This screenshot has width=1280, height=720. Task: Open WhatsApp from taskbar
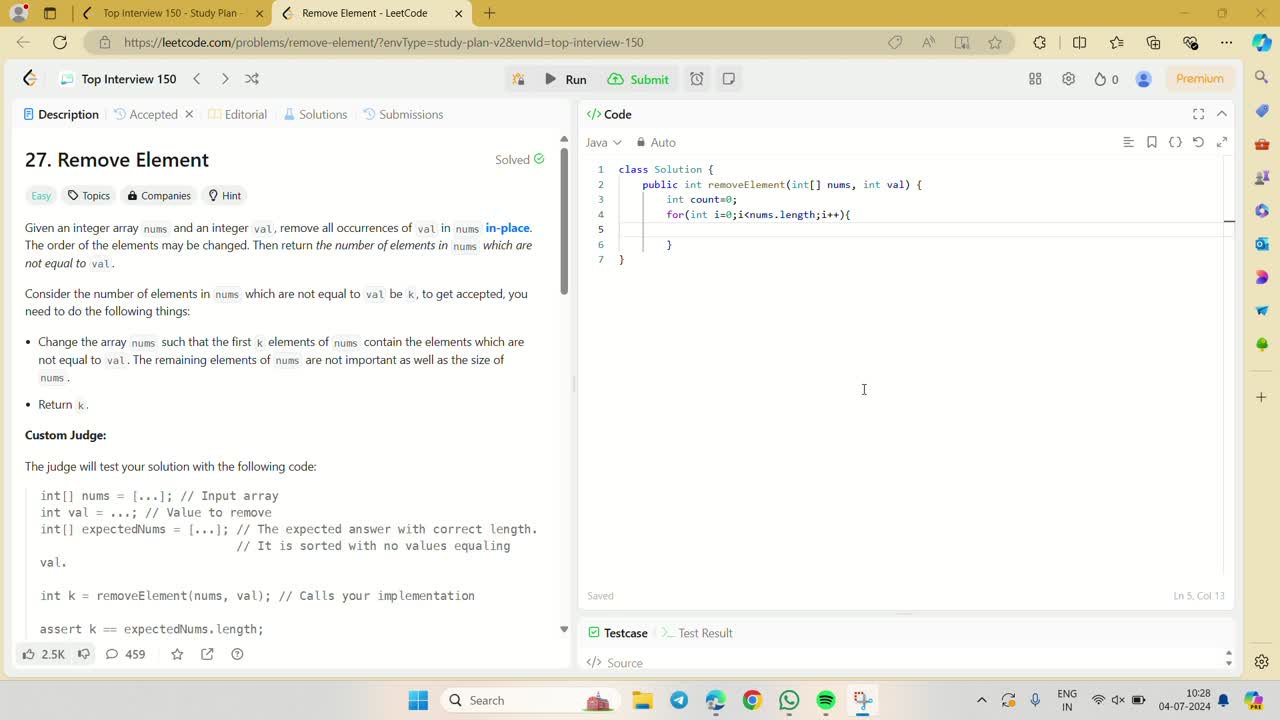(x=789, y=700)
